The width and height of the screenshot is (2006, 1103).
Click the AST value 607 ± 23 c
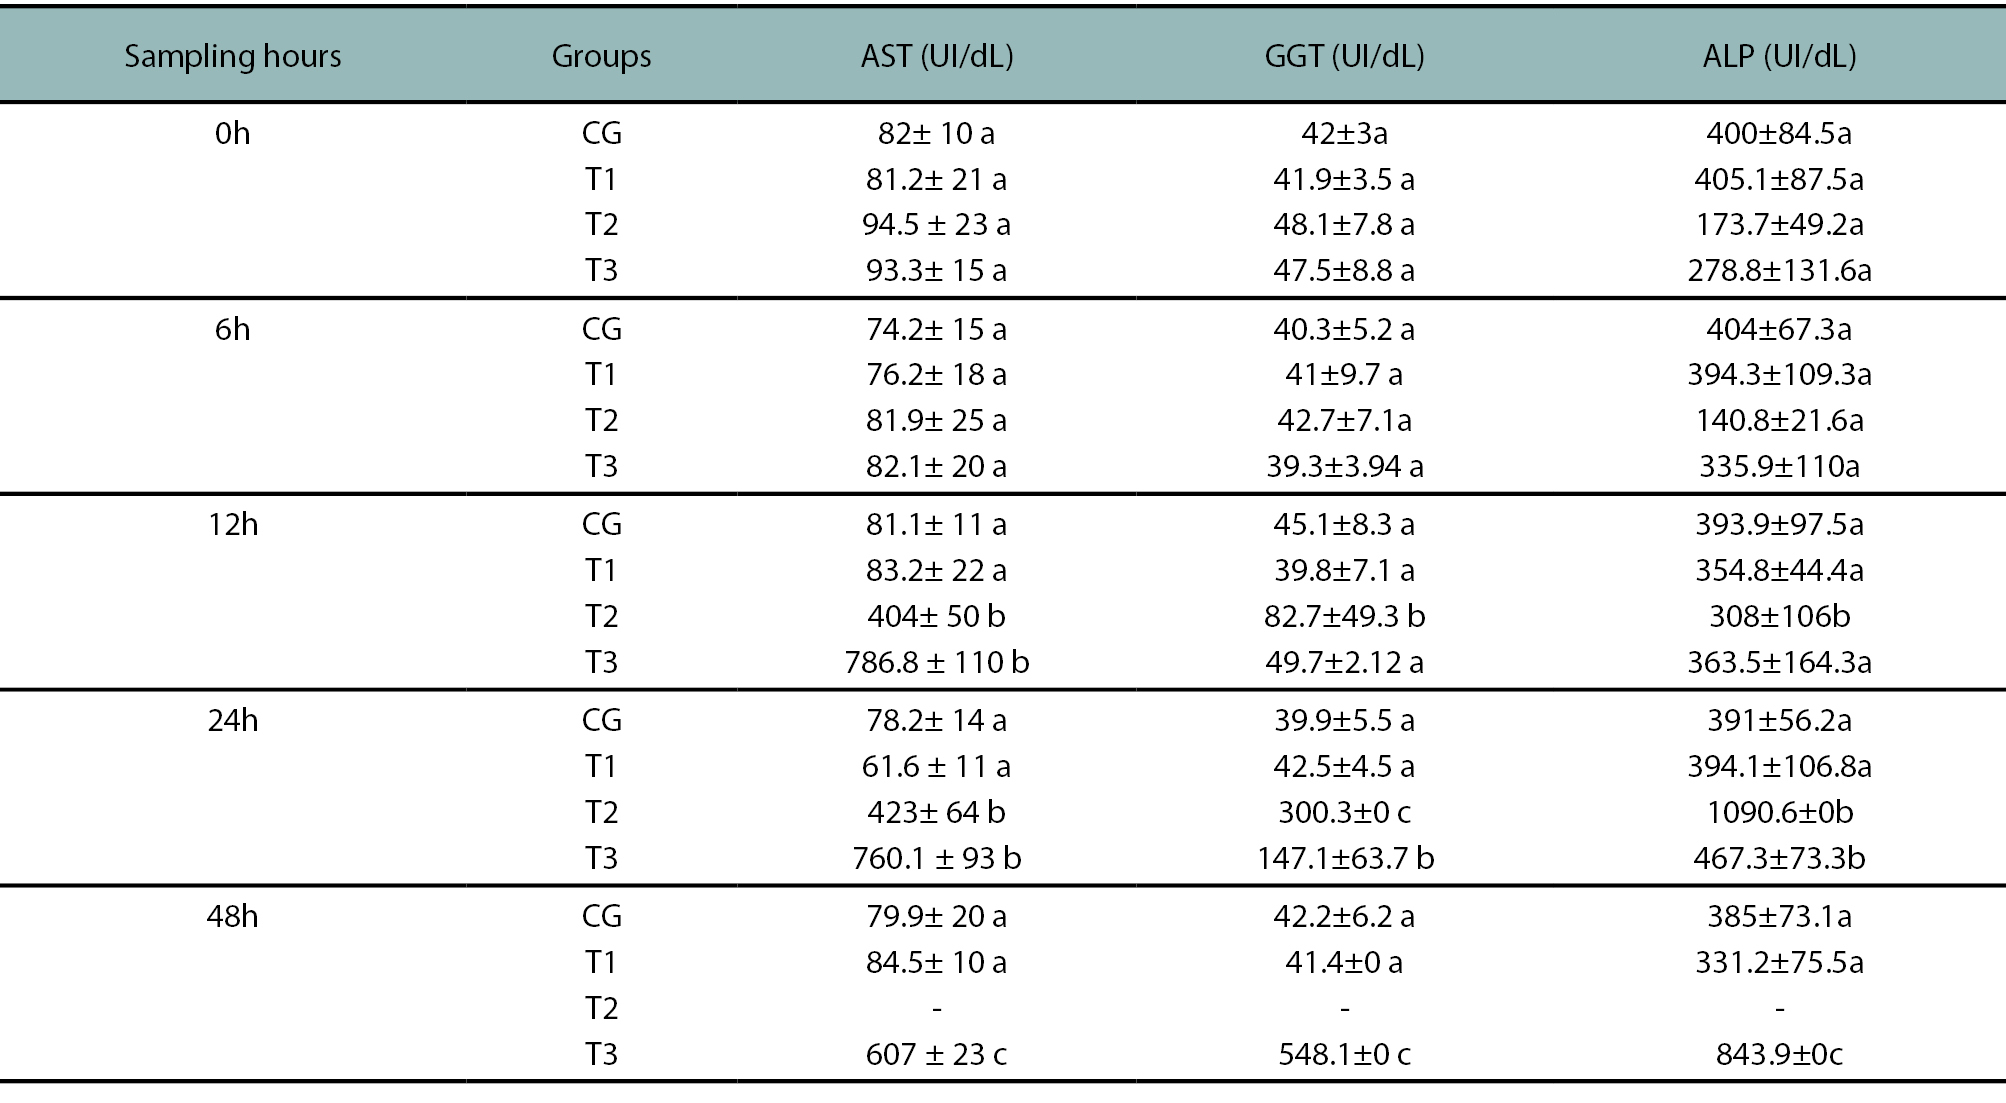click(936, 1054)
